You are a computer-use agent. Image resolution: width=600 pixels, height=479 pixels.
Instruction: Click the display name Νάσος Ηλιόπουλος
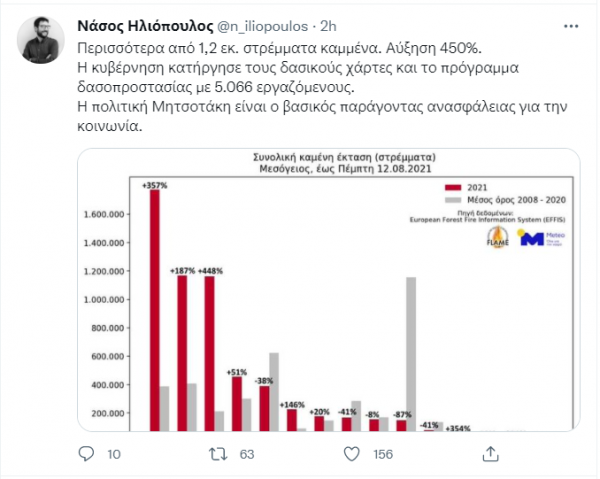(x=145, y=26)
